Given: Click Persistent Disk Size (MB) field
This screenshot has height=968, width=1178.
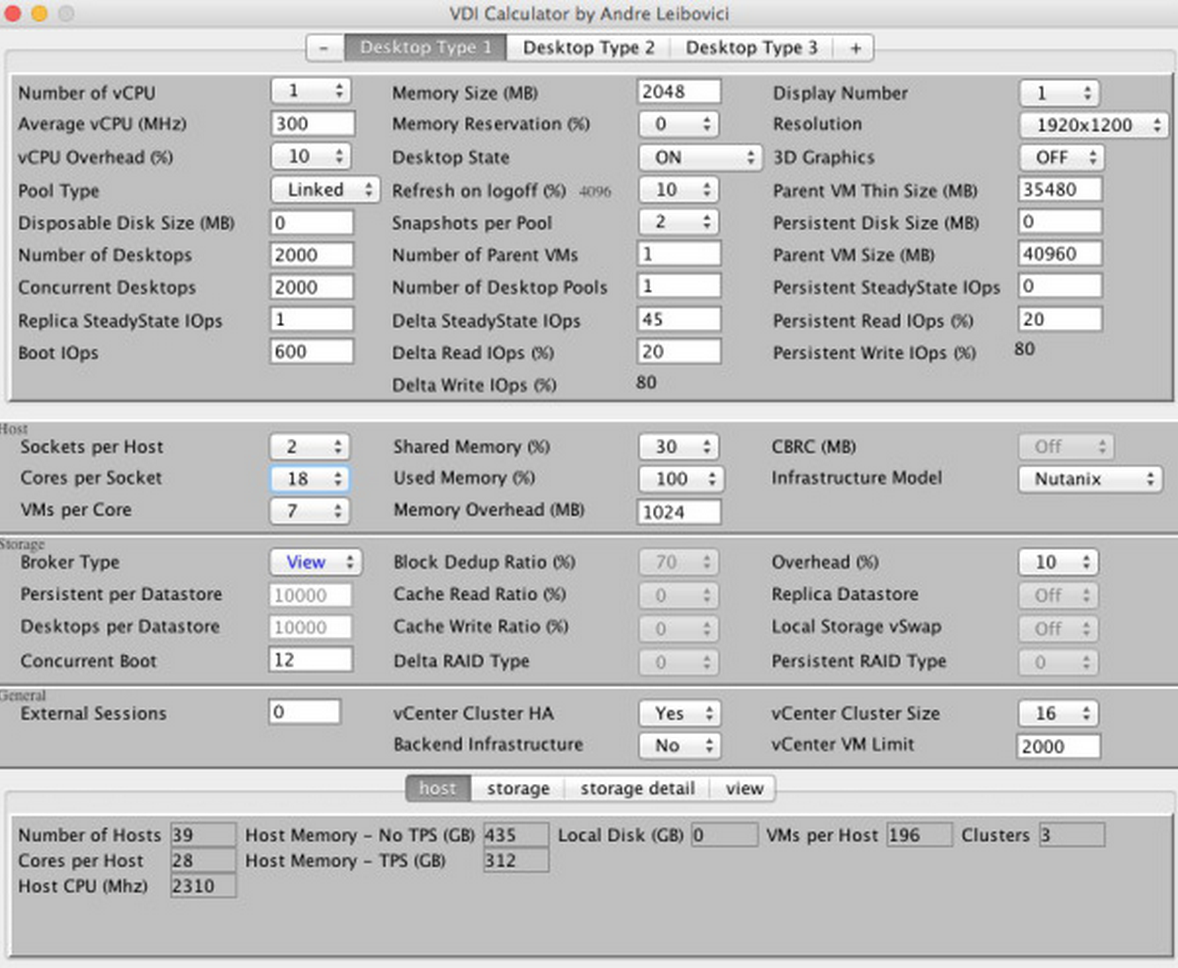Looking at the screenshot, I should [x=1060, y=222].
